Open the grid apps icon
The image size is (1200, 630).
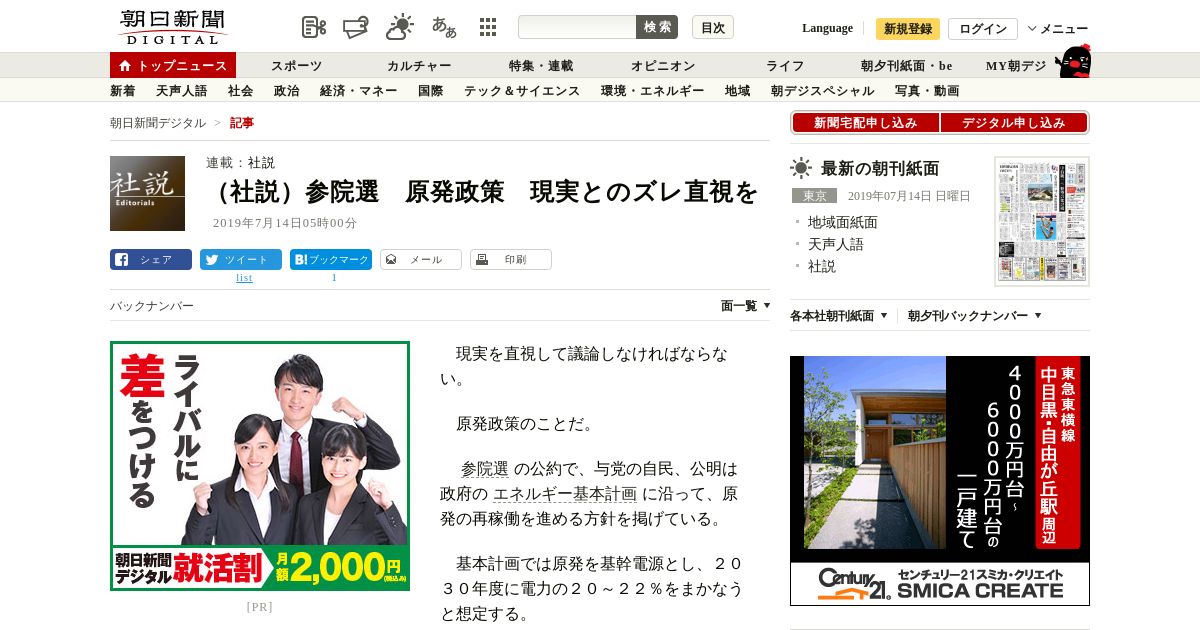(488, 27)
